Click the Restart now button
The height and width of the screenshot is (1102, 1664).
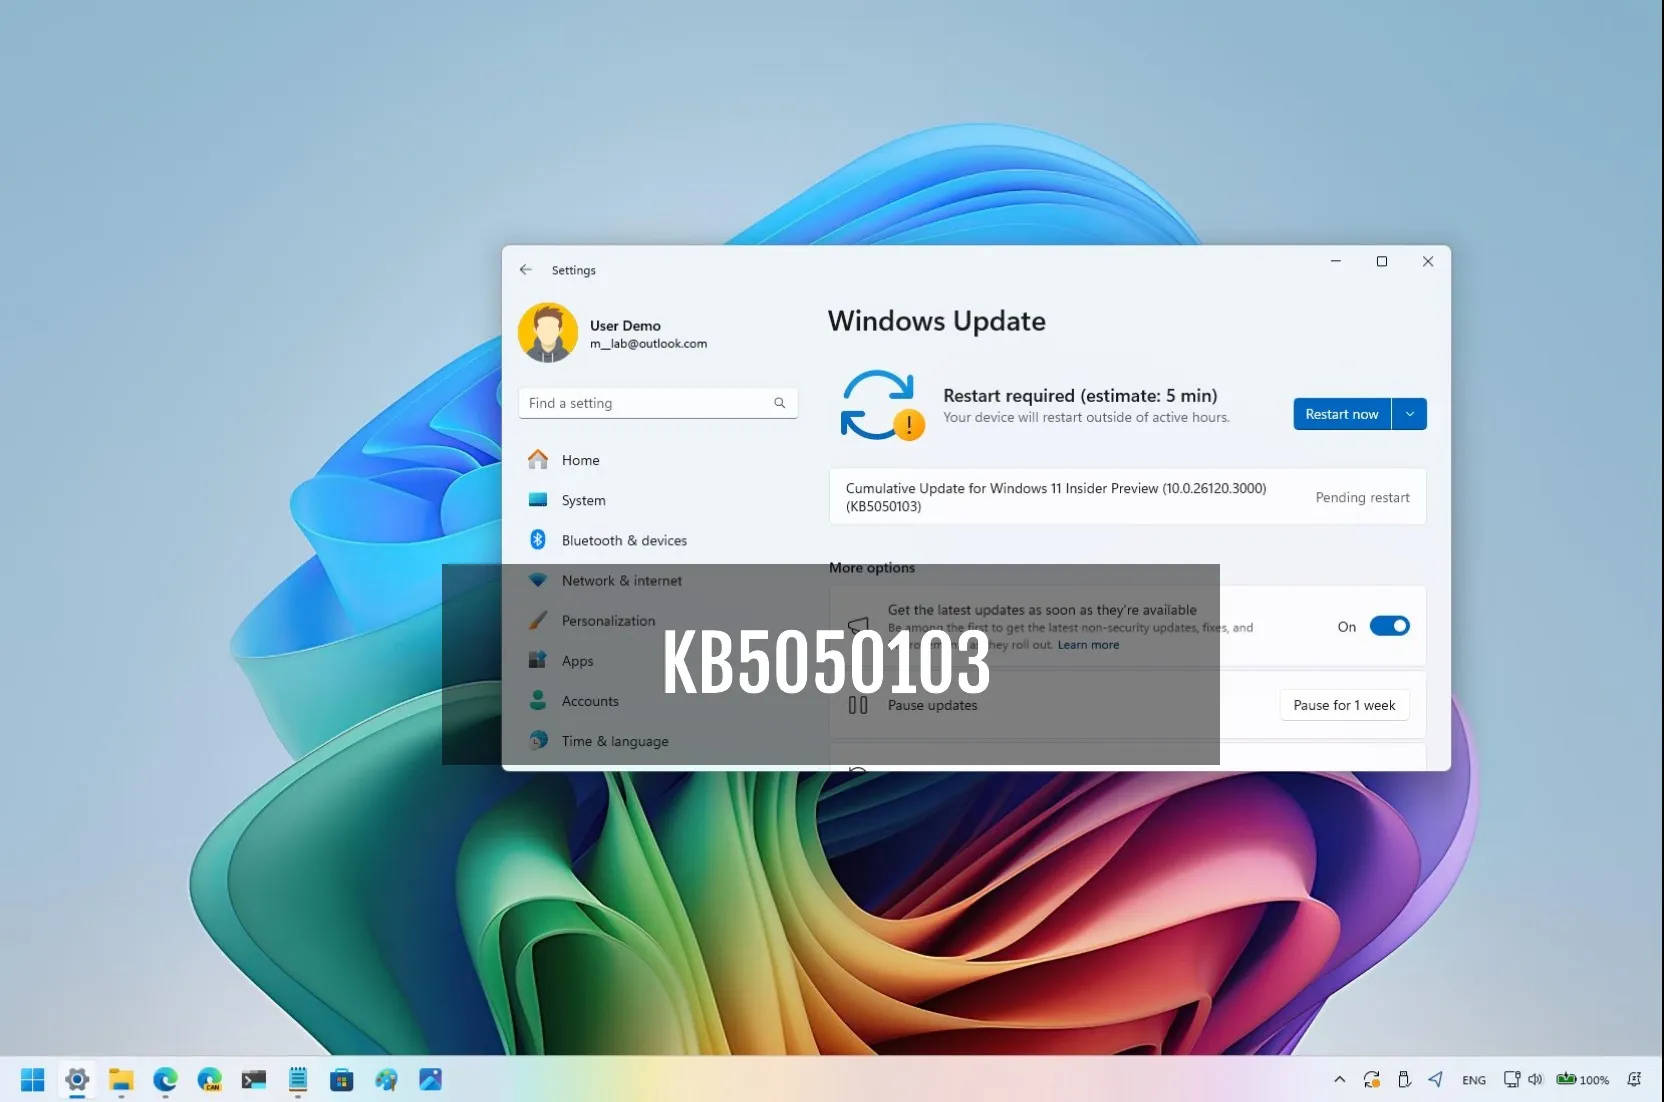click(x=1341, y=413)
